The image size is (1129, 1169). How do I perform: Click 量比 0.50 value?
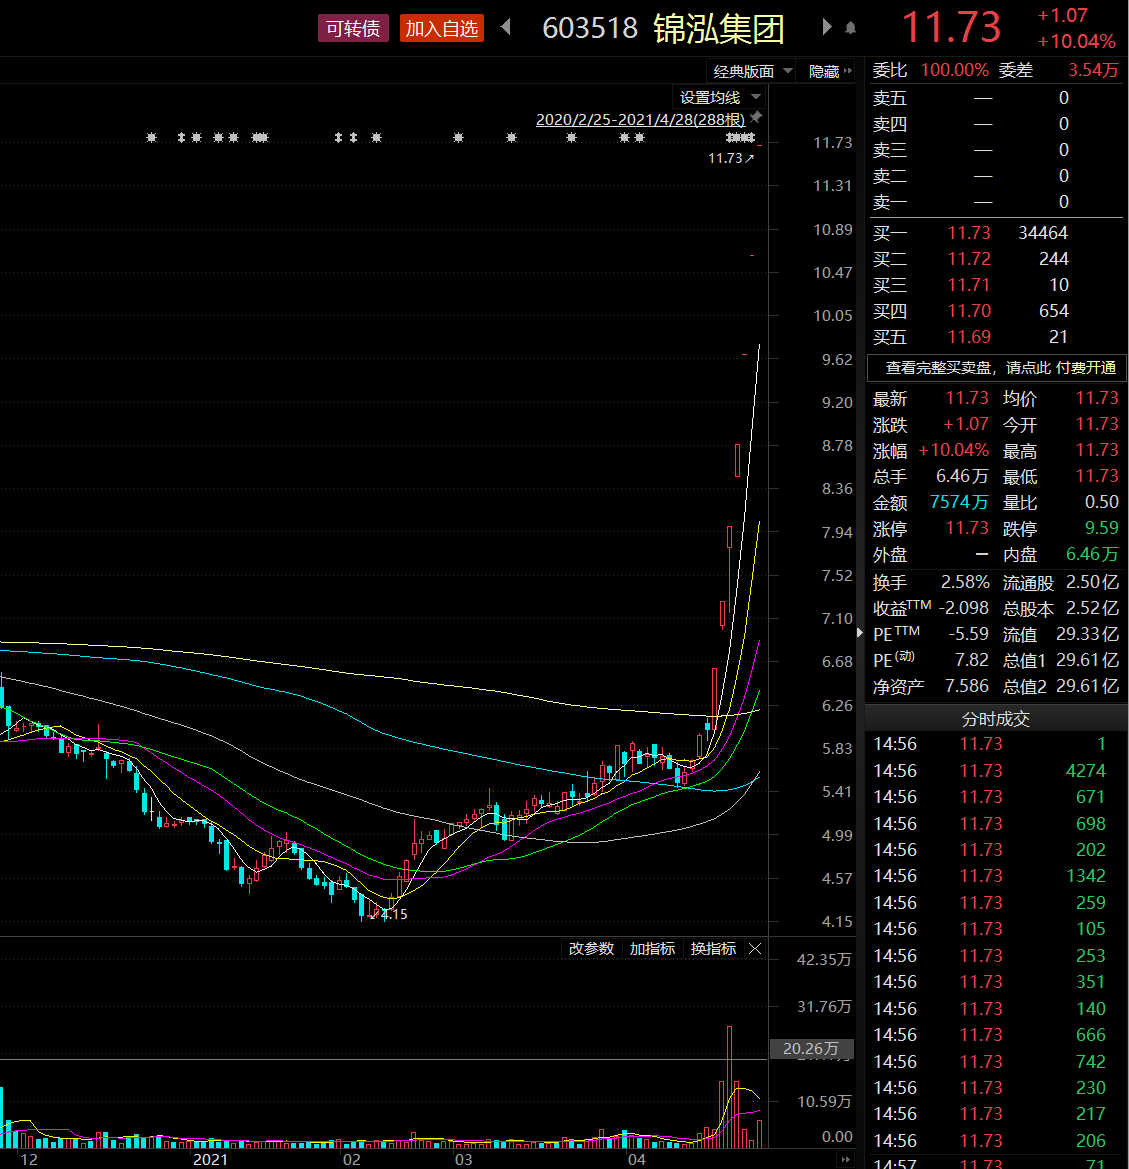(x=1101, y=502)
